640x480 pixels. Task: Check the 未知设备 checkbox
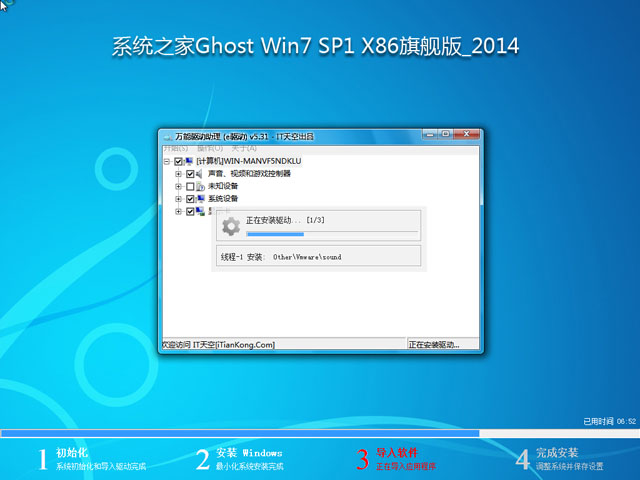coord(190,187)
